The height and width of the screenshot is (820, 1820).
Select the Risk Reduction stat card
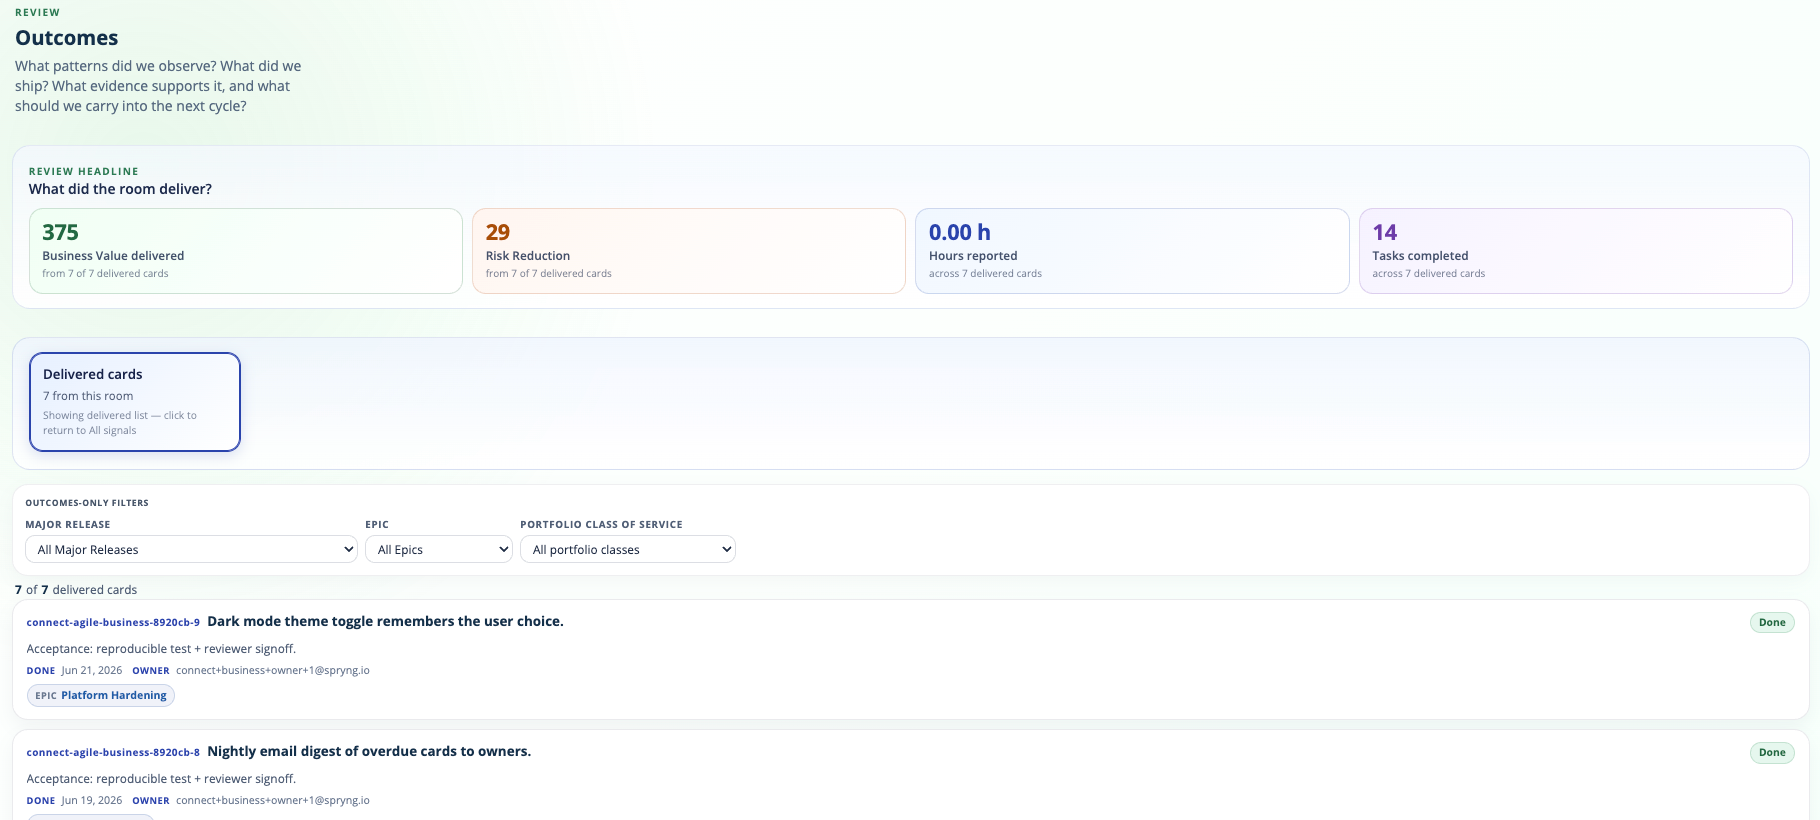pos(689,251)
